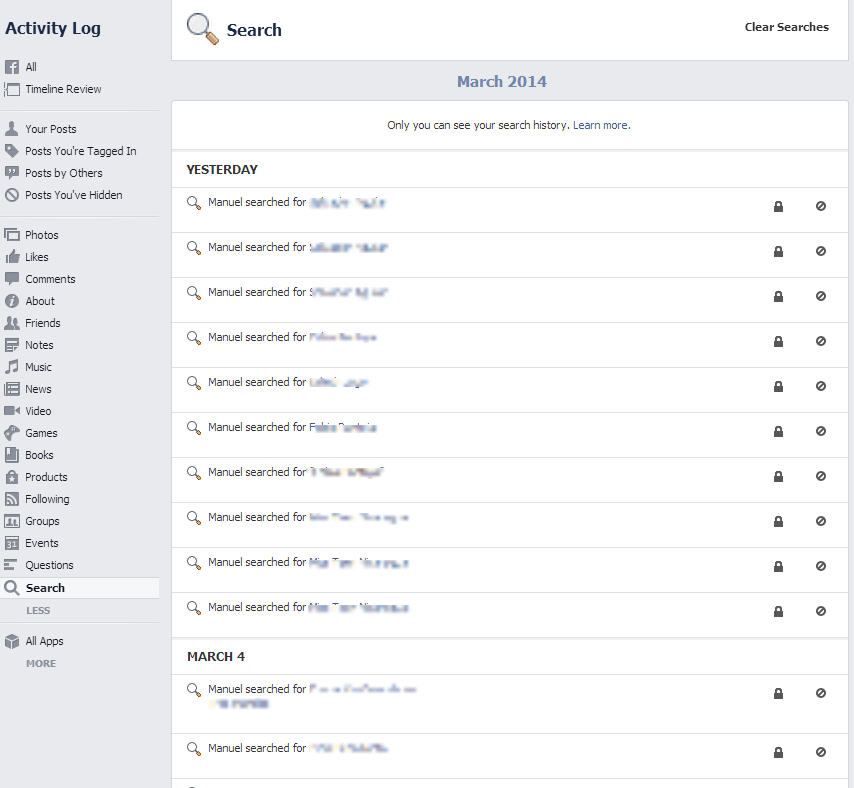Jump to the March 2014 heading
Viewport: 854px width, 788px height.
tap(502, 82)
